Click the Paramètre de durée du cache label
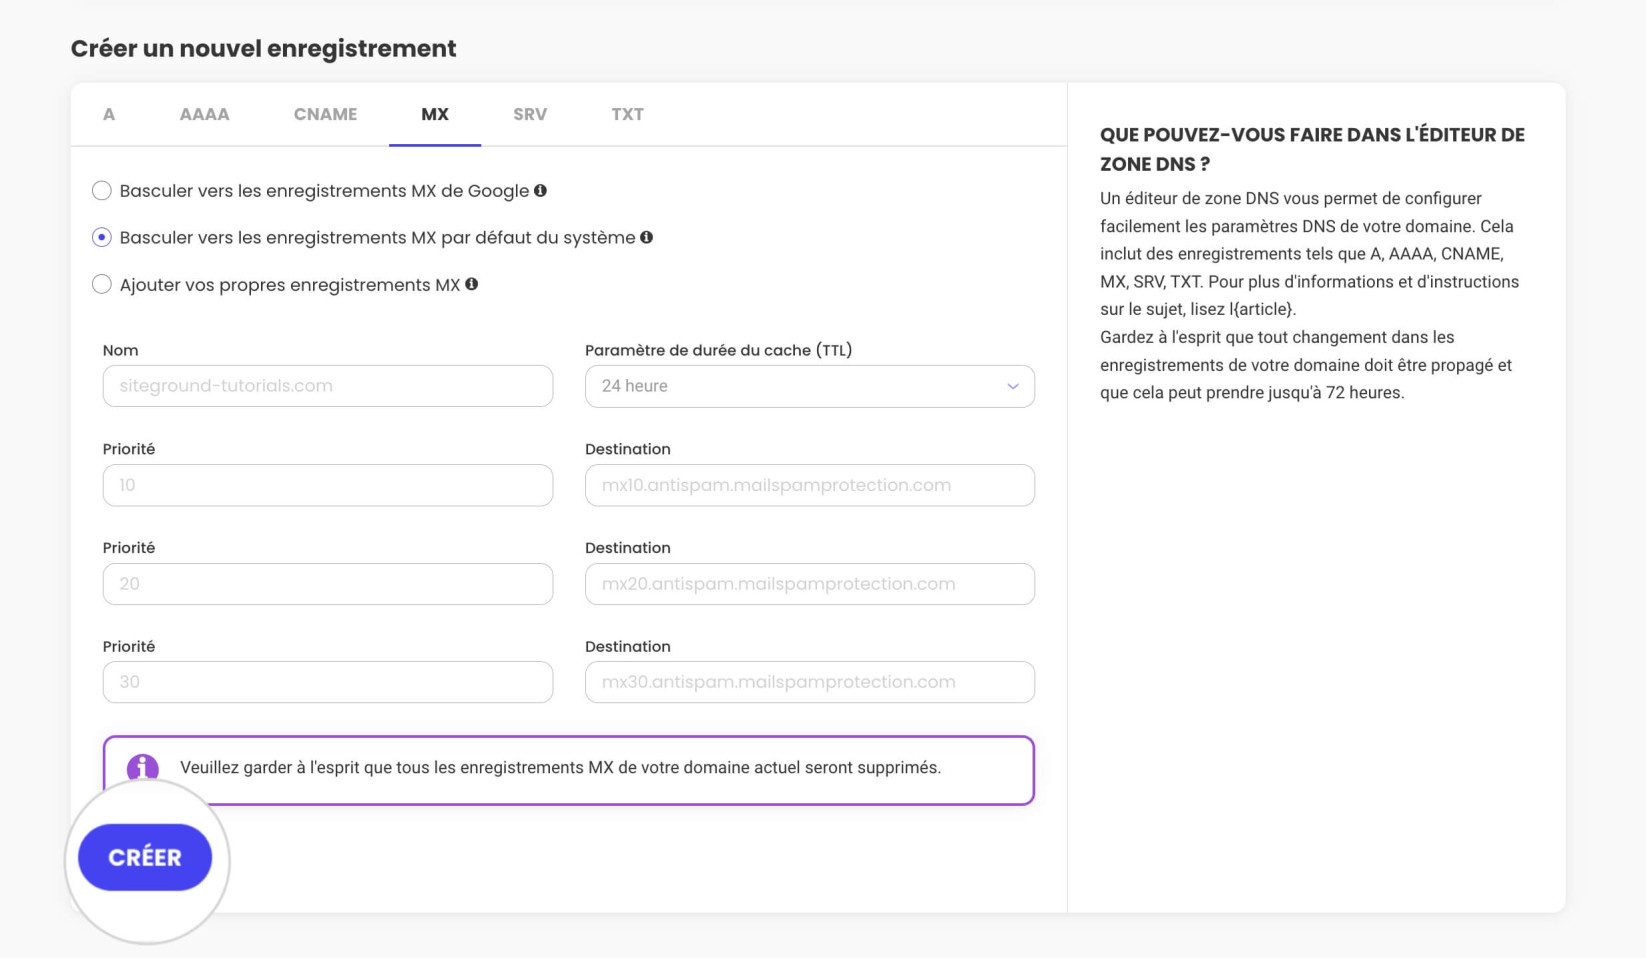This screenshot has width=1646, height=958. pyautogui.click(x=718, y=350)
